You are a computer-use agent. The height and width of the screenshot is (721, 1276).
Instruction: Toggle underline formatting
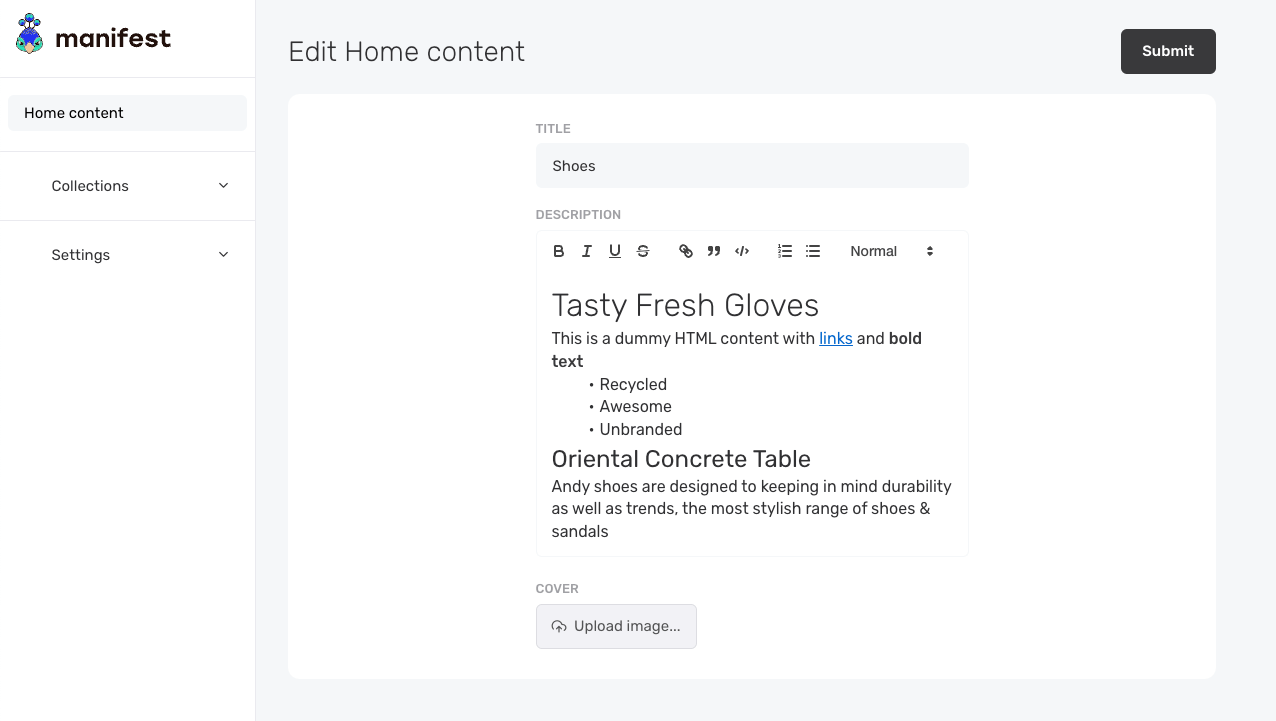(x=615, y=251)
